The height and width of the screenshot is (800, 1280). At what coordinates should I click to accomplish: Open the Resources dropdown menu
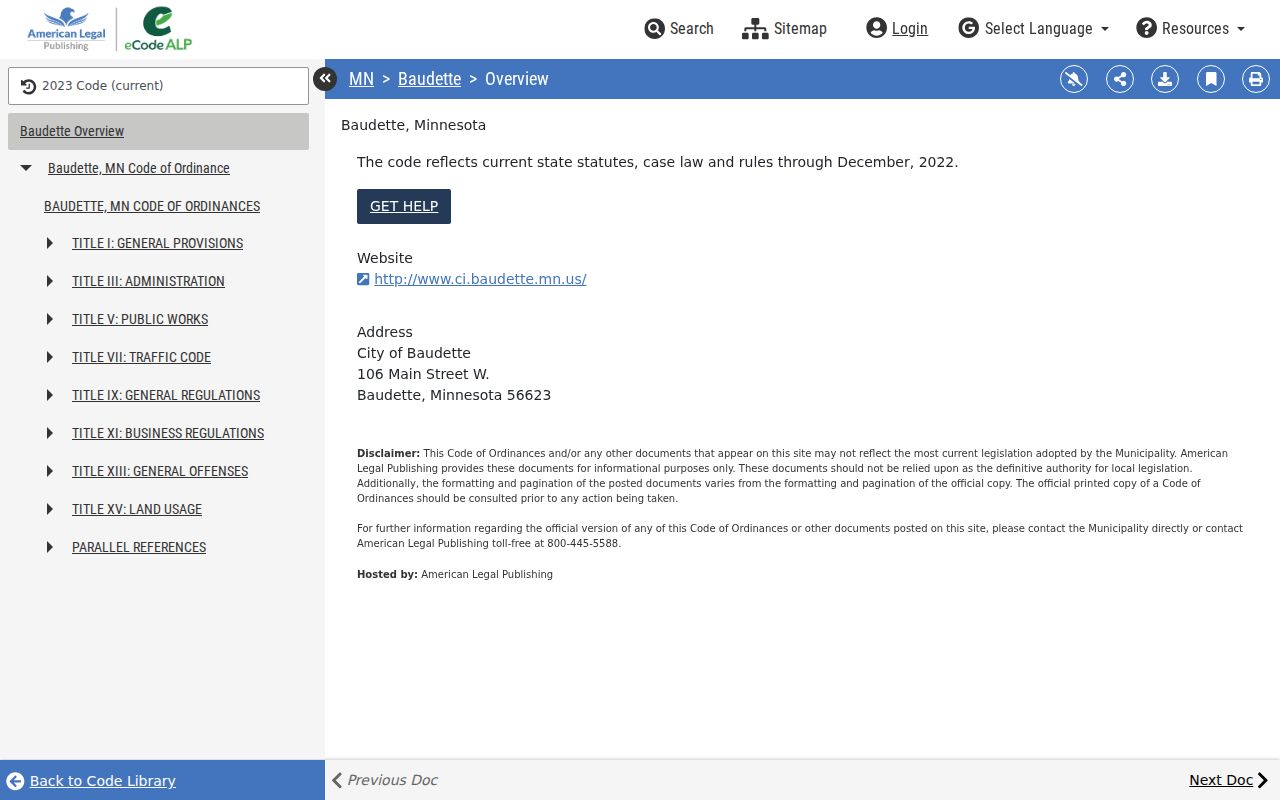click(1191, 28)
